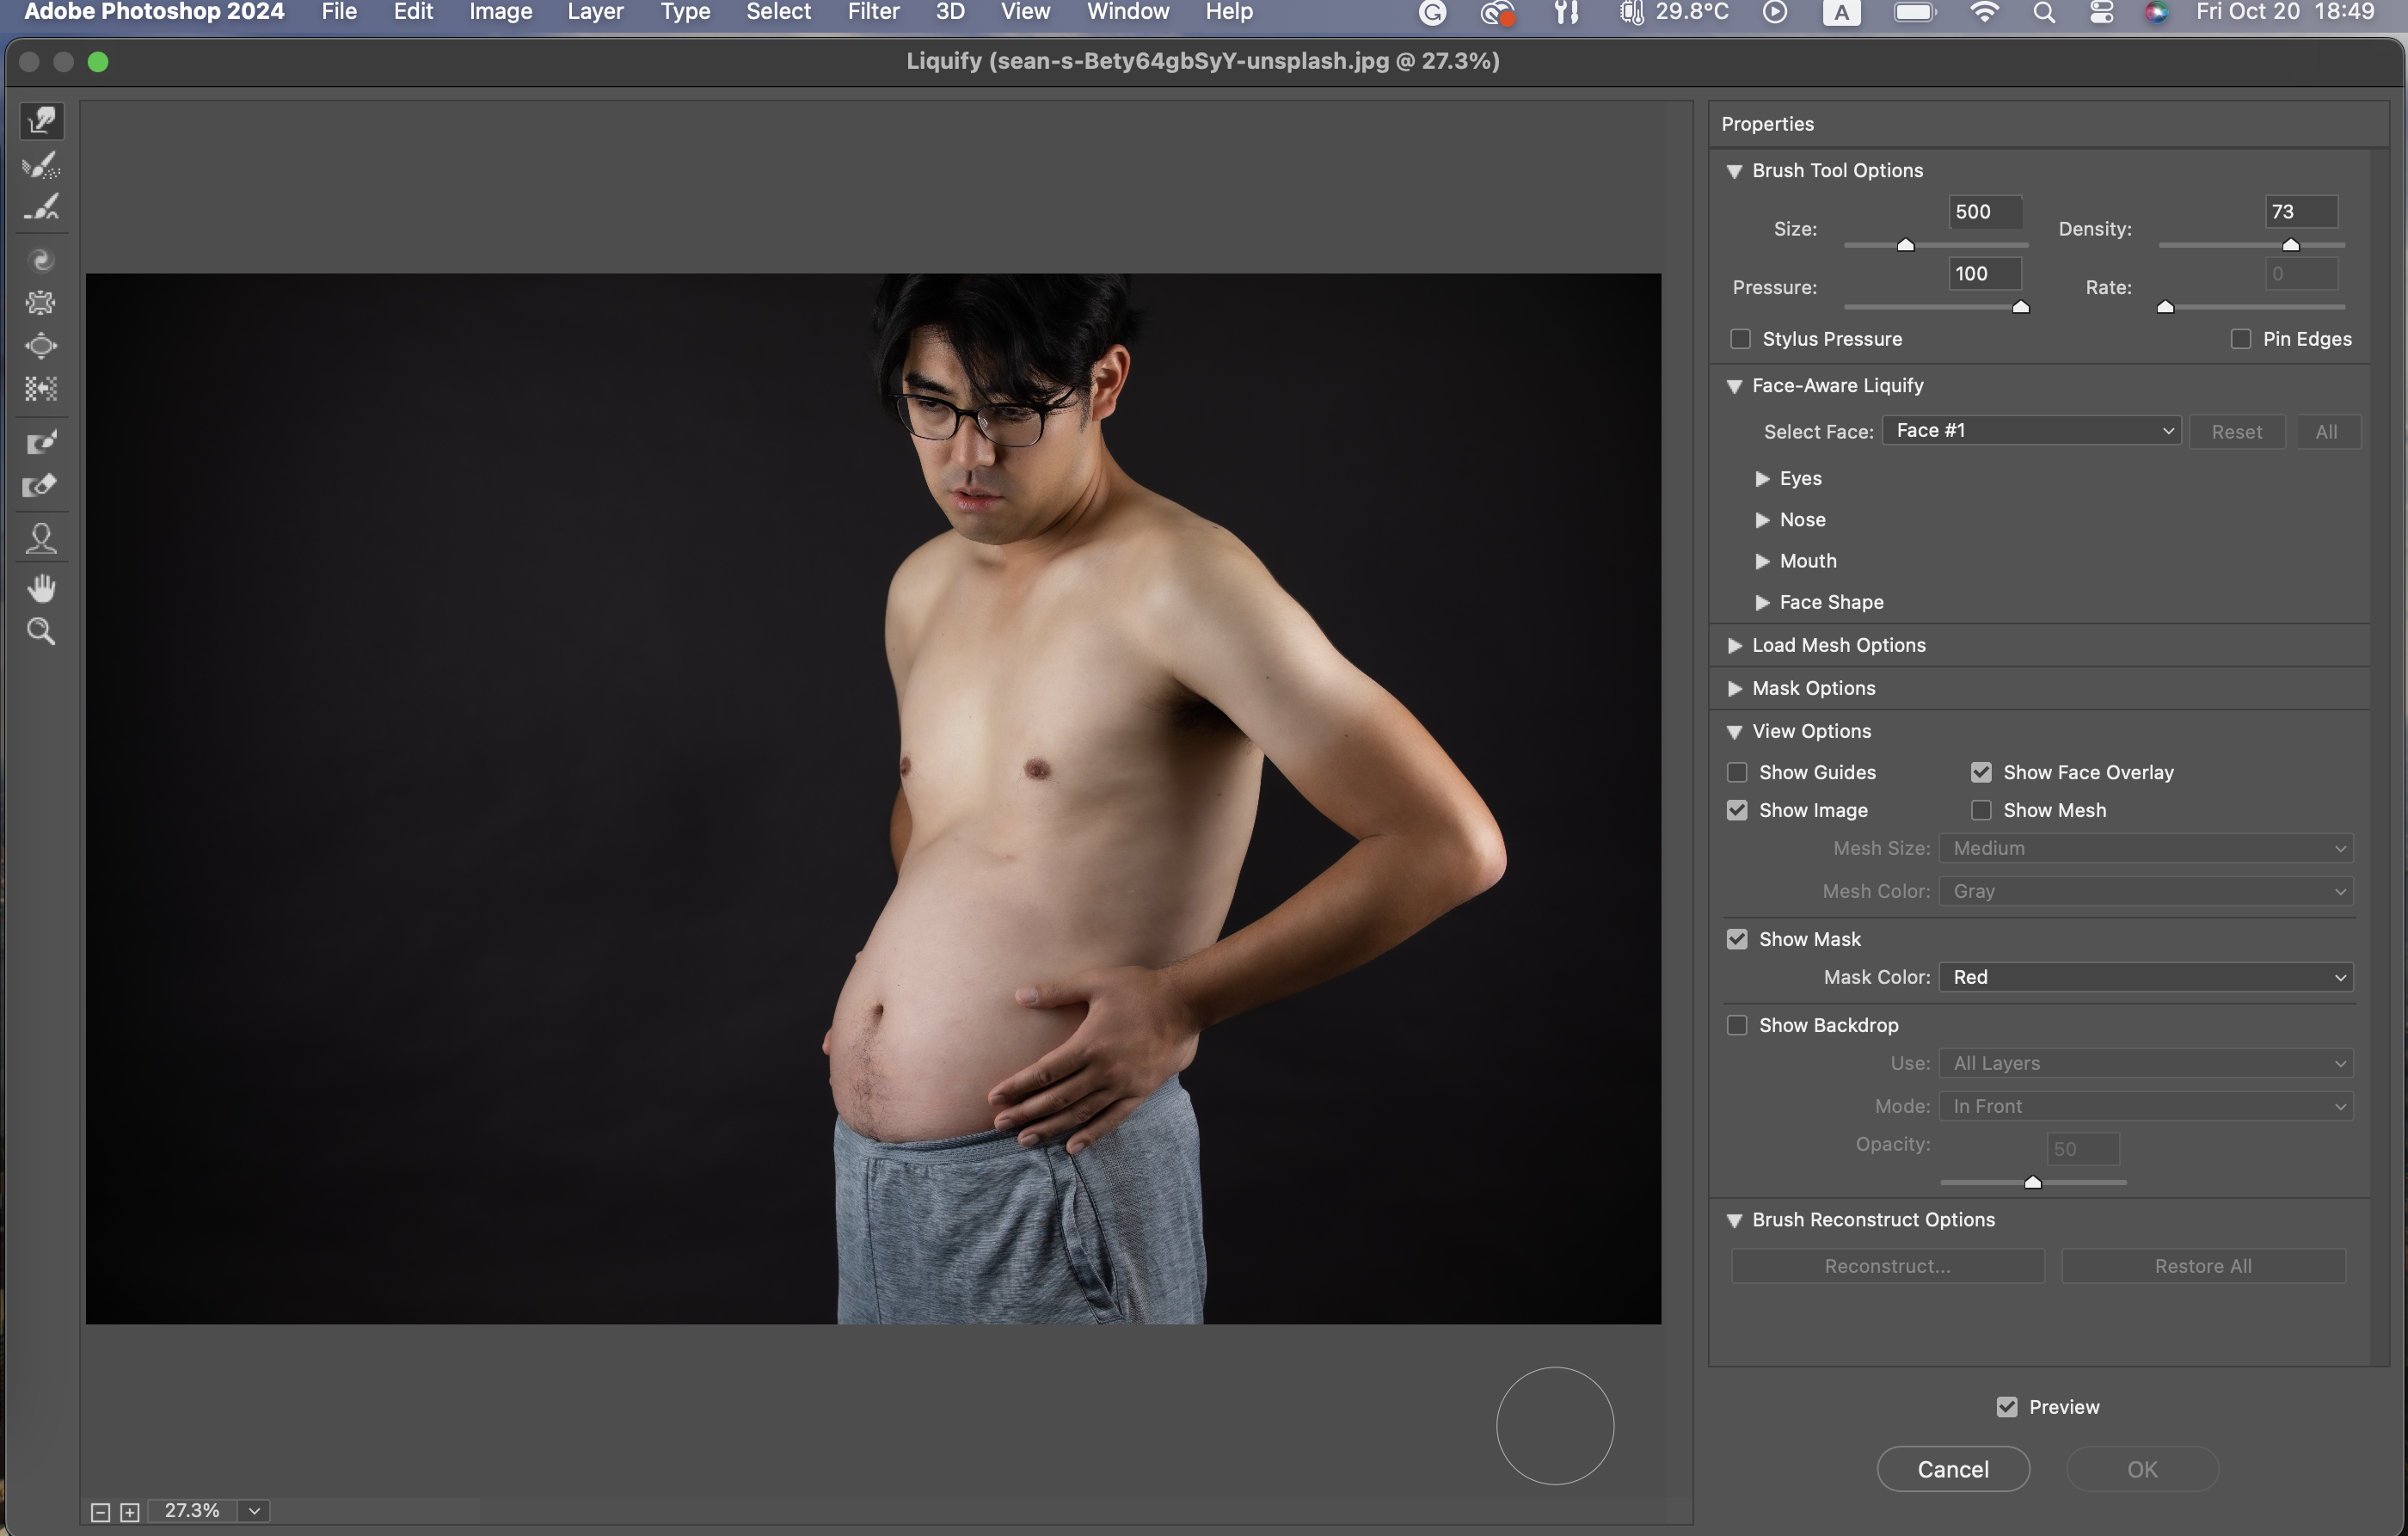The height and width of the screenshot is (1536, 2408).
Task: Select the Pucker tool
Action: tap(41, 302)
